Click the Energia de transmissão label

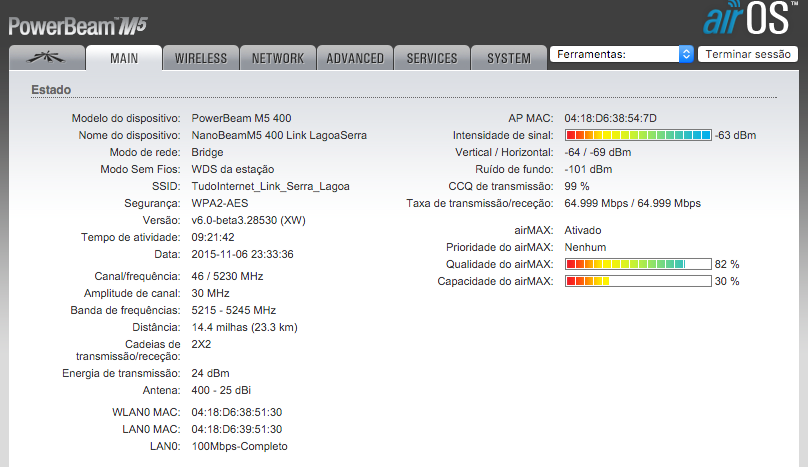click(121, 373)
